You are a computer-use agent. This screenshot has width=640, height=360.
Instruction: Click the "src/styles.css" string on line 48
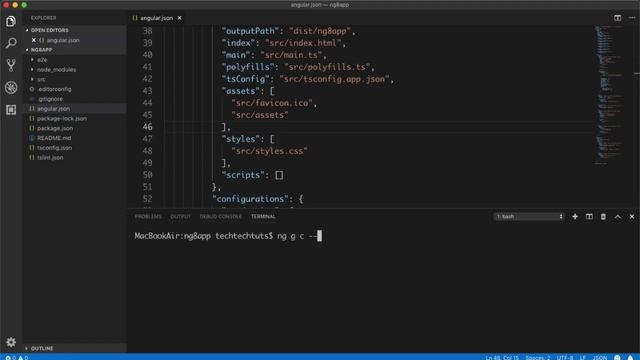click(269, 151)
